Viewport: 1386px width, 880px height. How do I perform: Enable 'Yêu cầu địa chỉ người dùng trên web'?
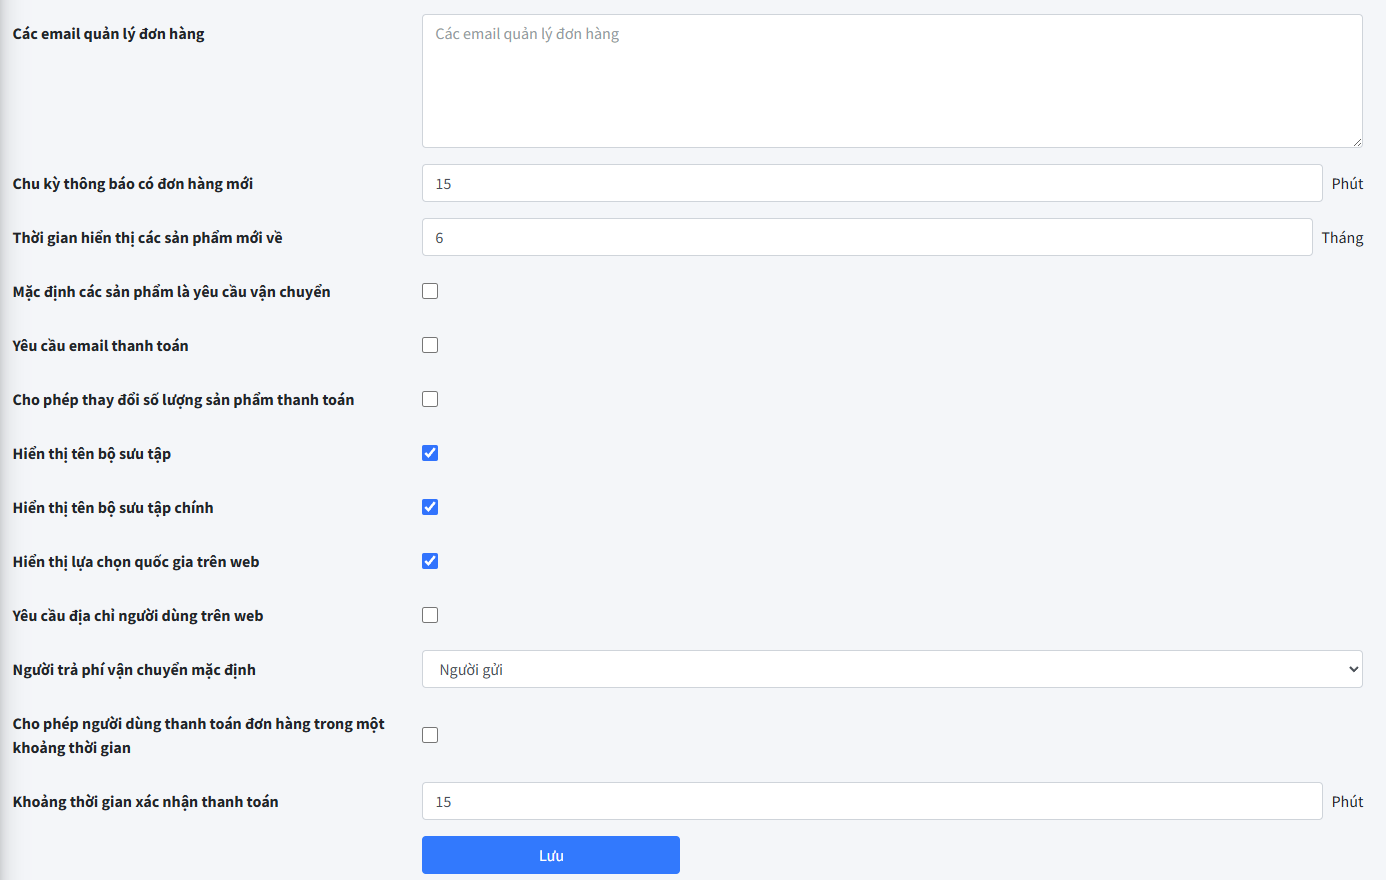click(x=430, y=615)
